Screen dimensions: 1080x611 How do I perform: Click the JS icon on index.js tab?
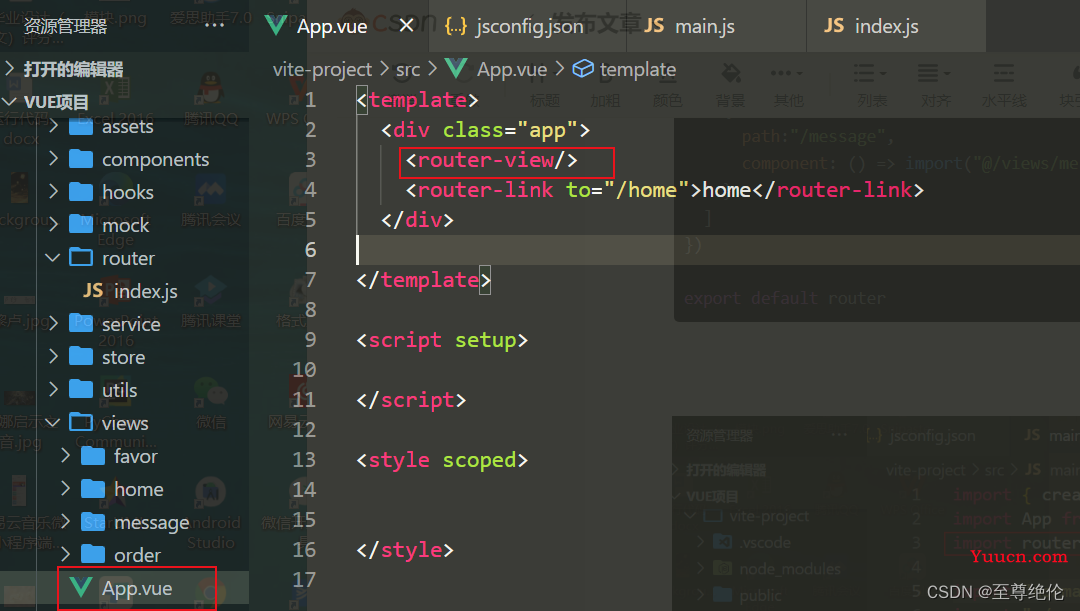coord(834,25)
